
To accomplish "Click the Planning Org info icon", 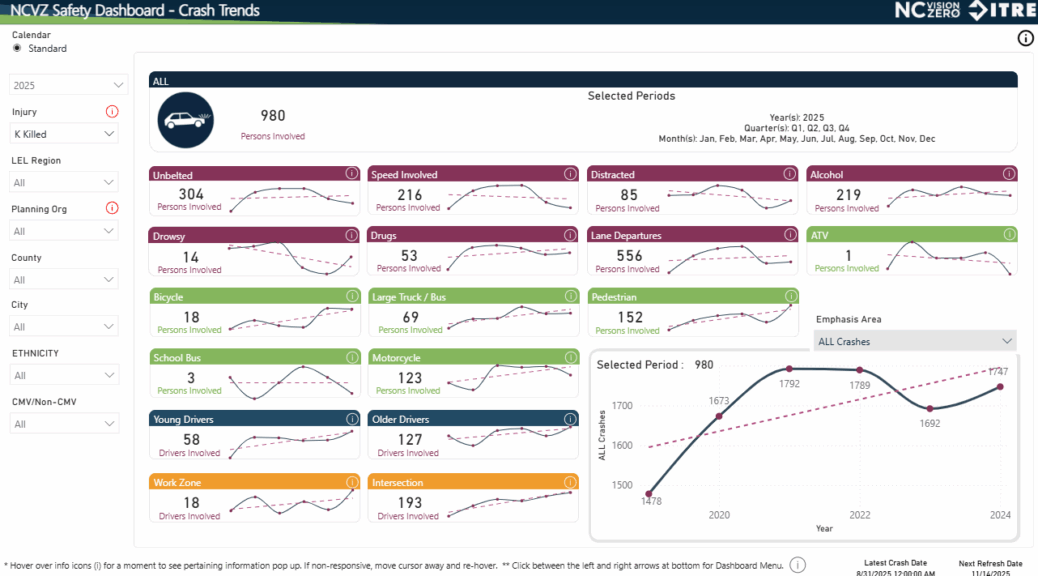I will 112,208.
